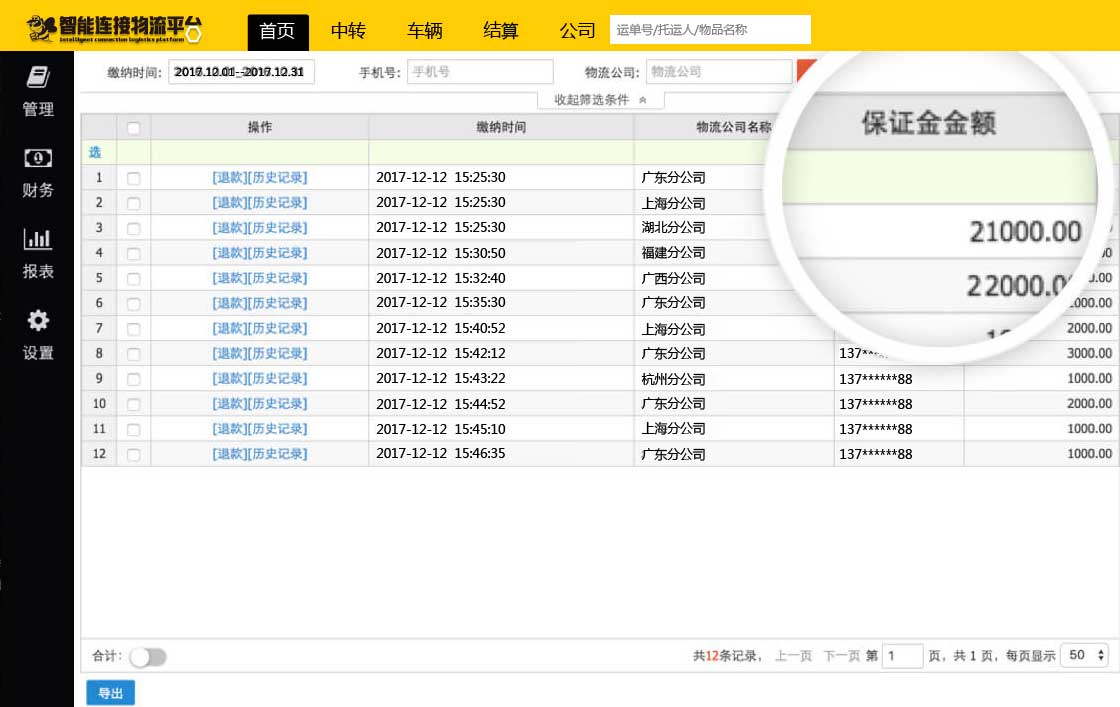Tick the select-all checkbox in table header
1120x707 pixels.
click(x=134, y=128)
